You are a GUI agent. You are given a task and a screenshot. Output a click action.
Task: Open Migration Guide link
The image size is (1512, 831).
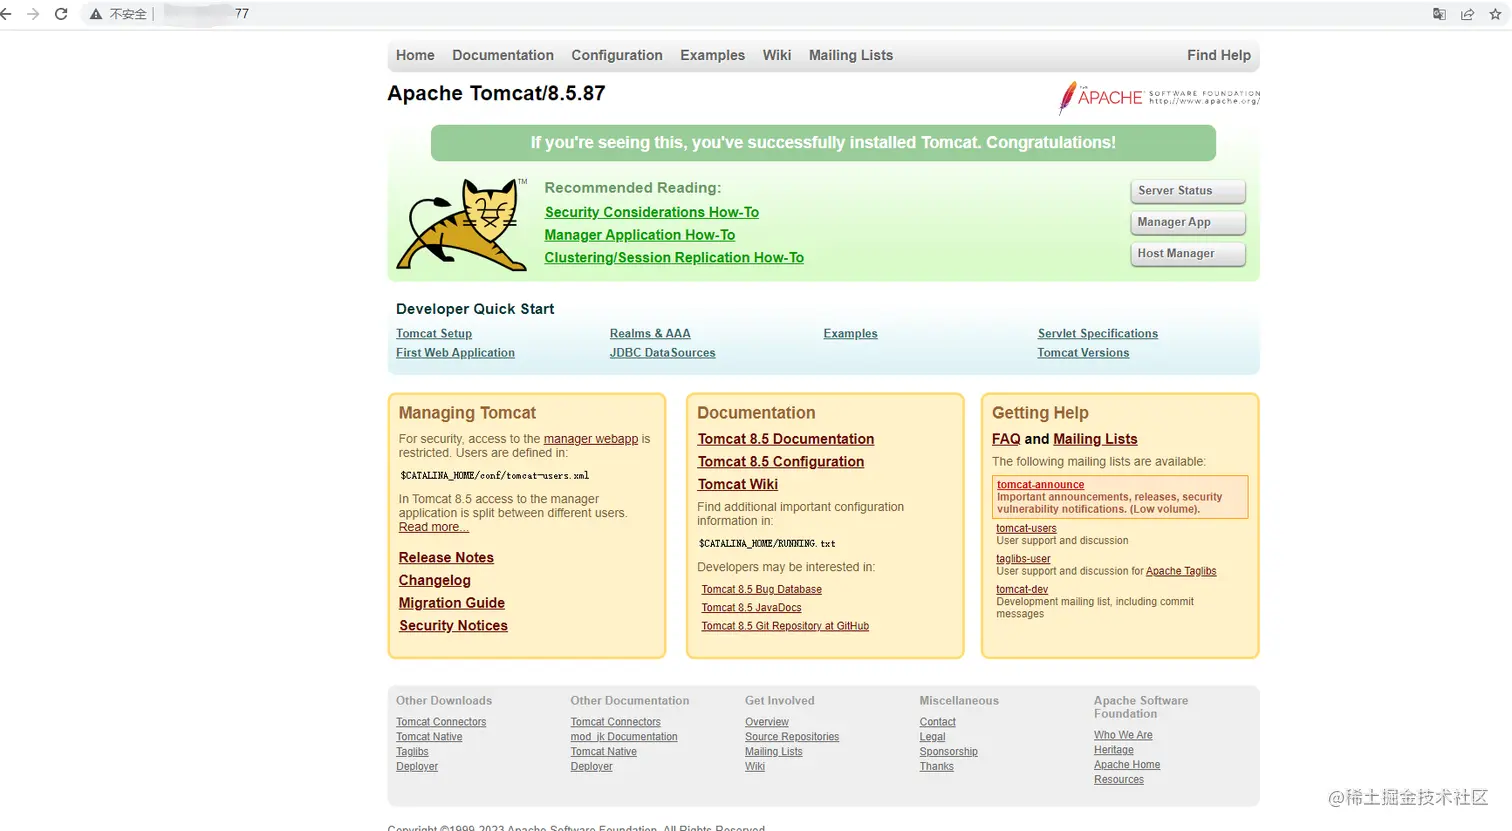(x=452, y=603)
